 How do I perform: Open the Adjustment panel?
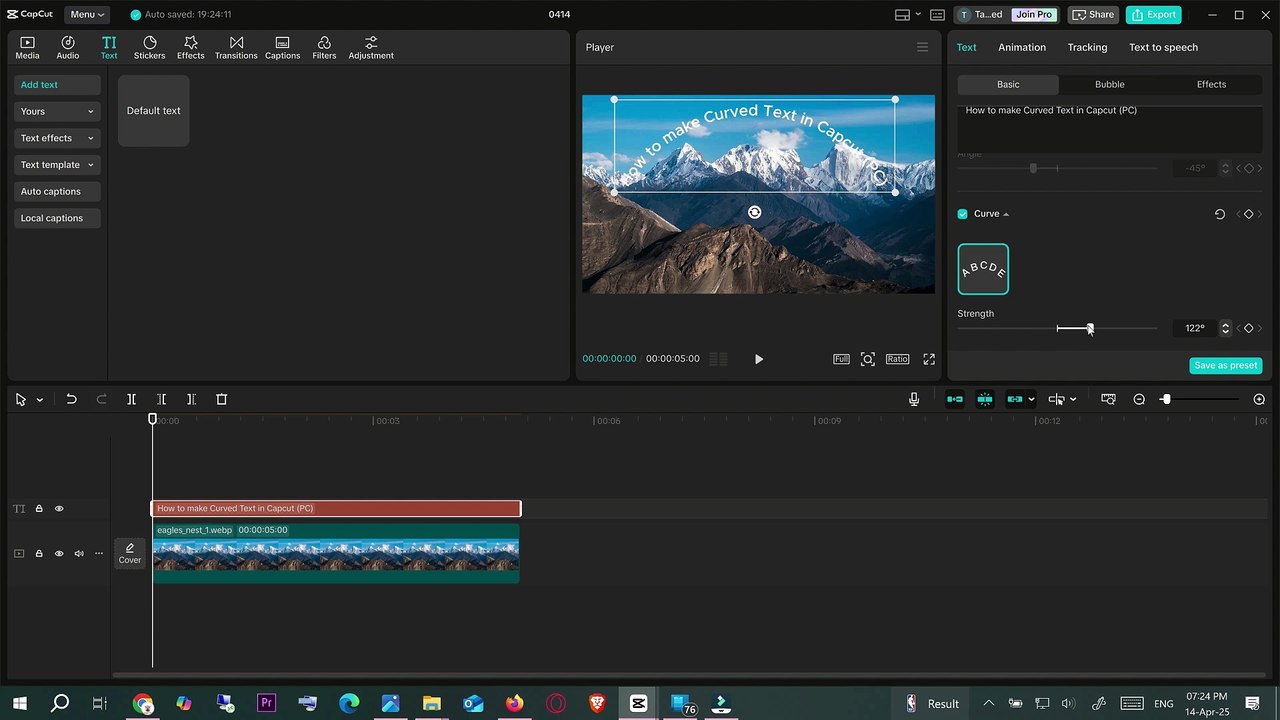(371, 47)
